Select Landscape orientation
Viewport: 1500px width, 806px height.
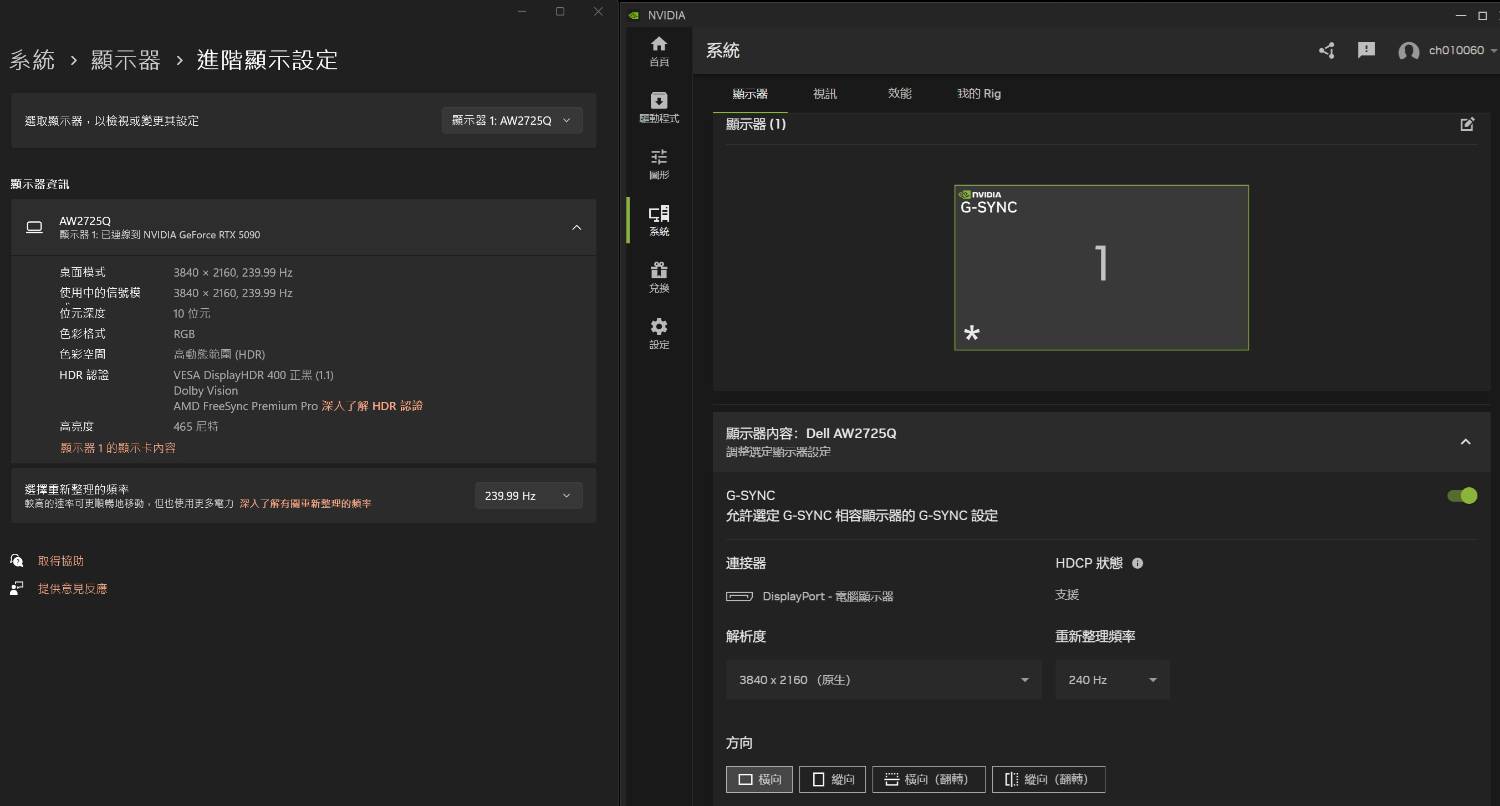point(759,779)
